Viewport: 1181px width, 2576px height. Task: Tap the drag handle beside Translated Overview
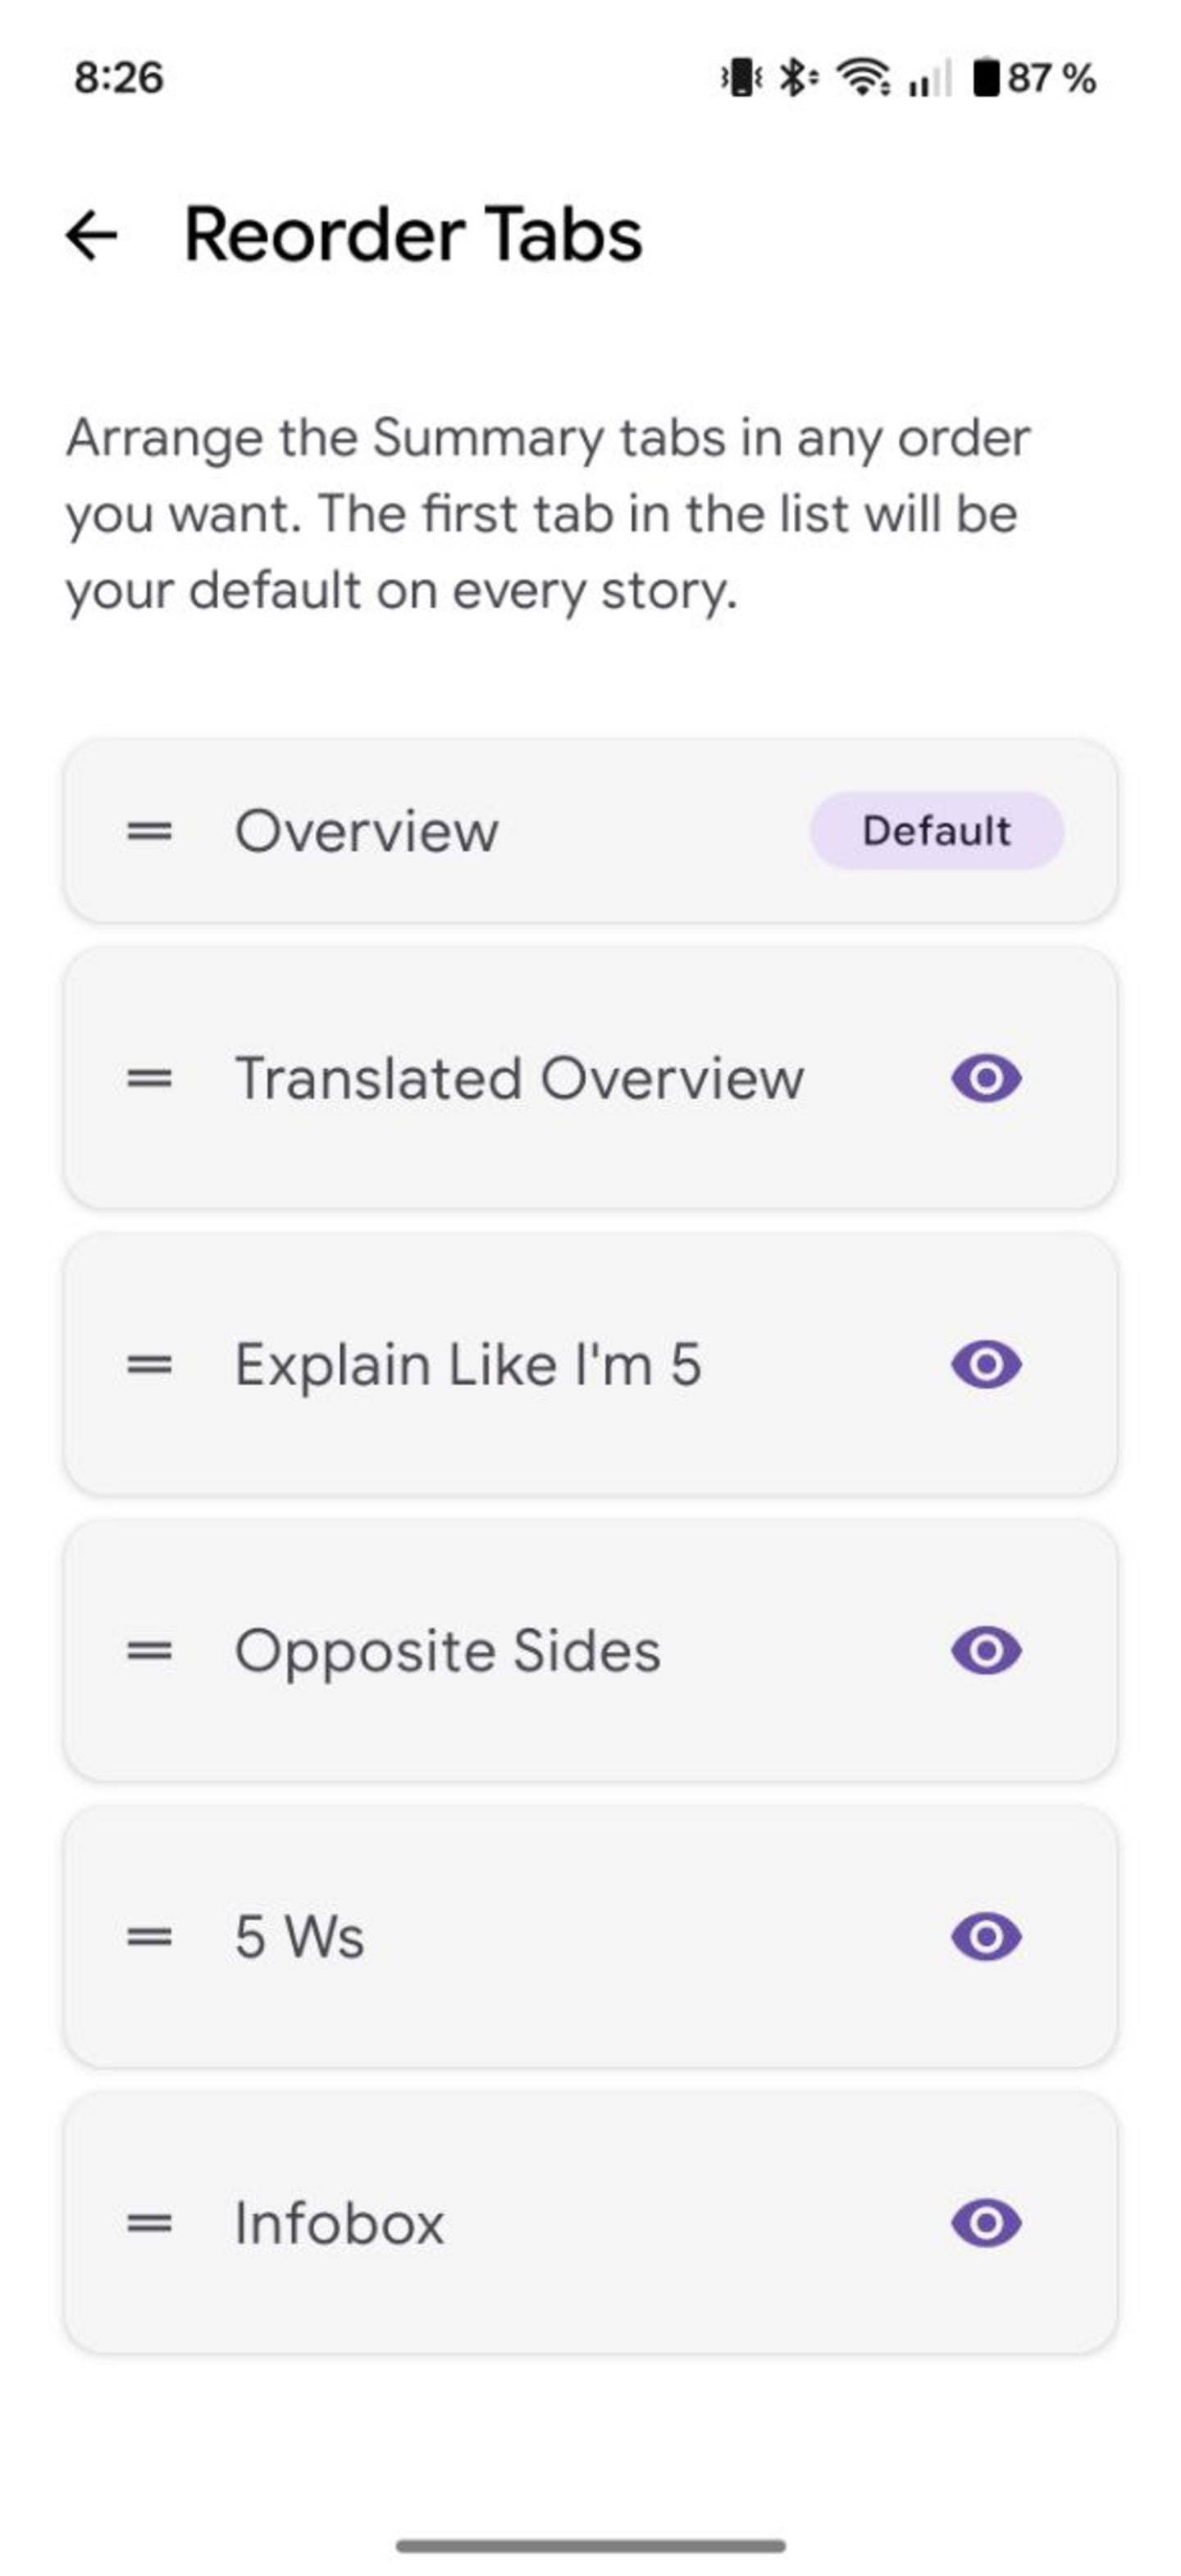pyautogui.click(x=149, y=1078)
